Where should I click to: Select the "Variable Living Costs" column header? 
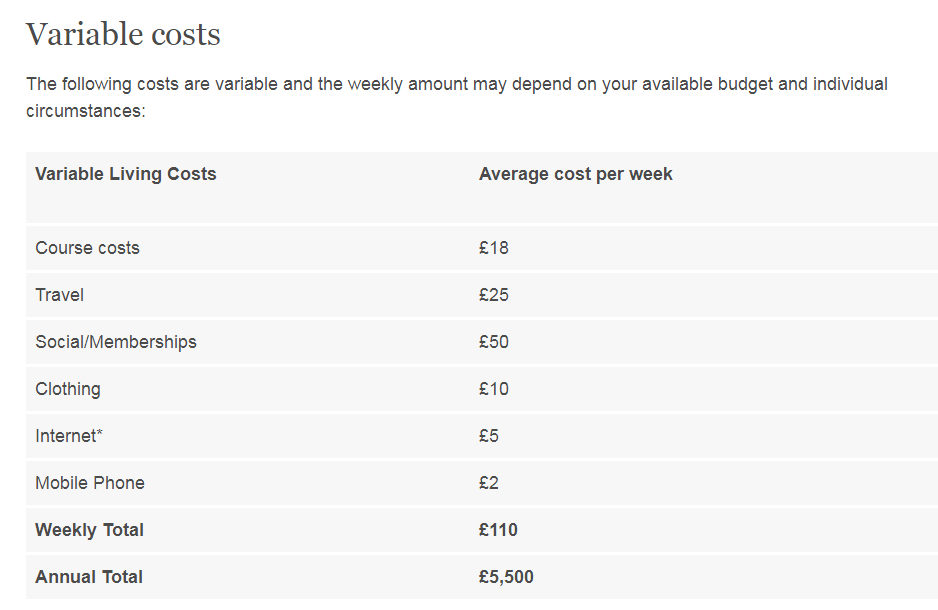coord(126,174)
